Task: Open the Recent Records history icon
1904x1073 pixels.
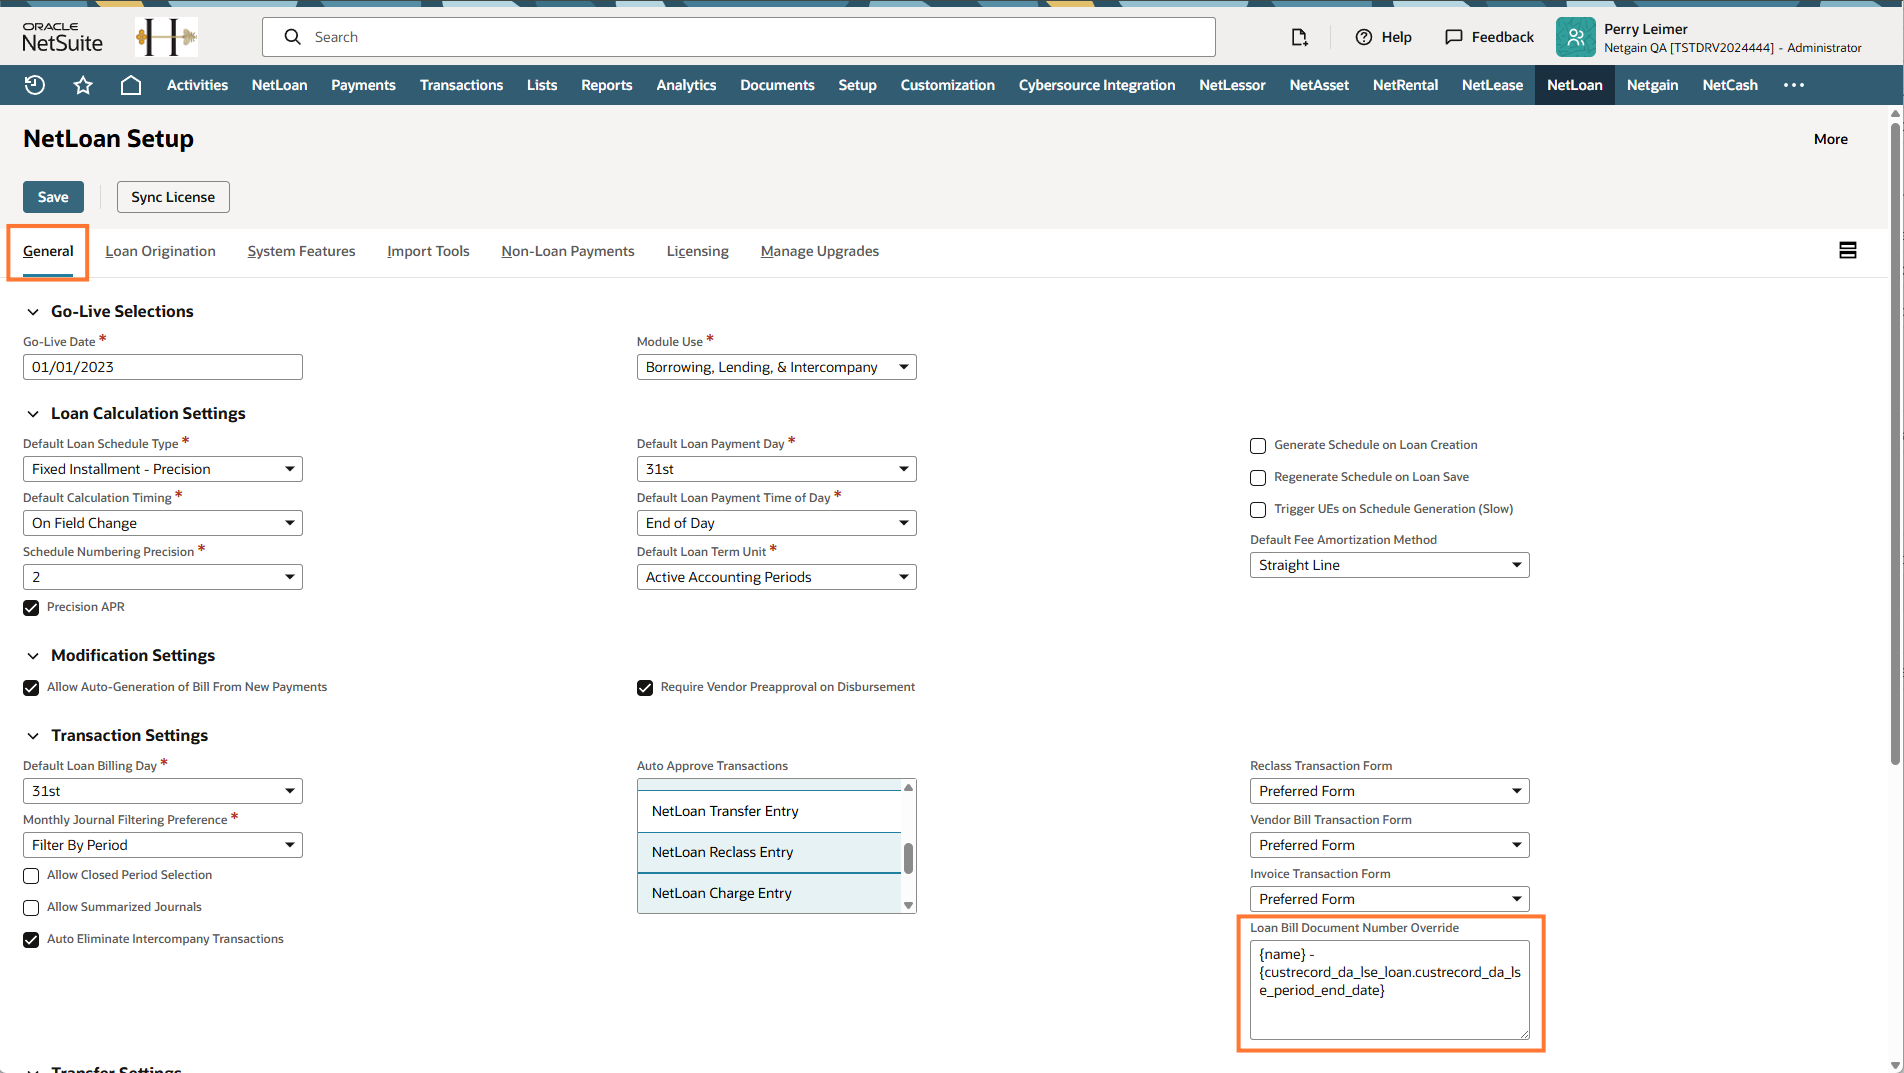Action: [35, 85]
